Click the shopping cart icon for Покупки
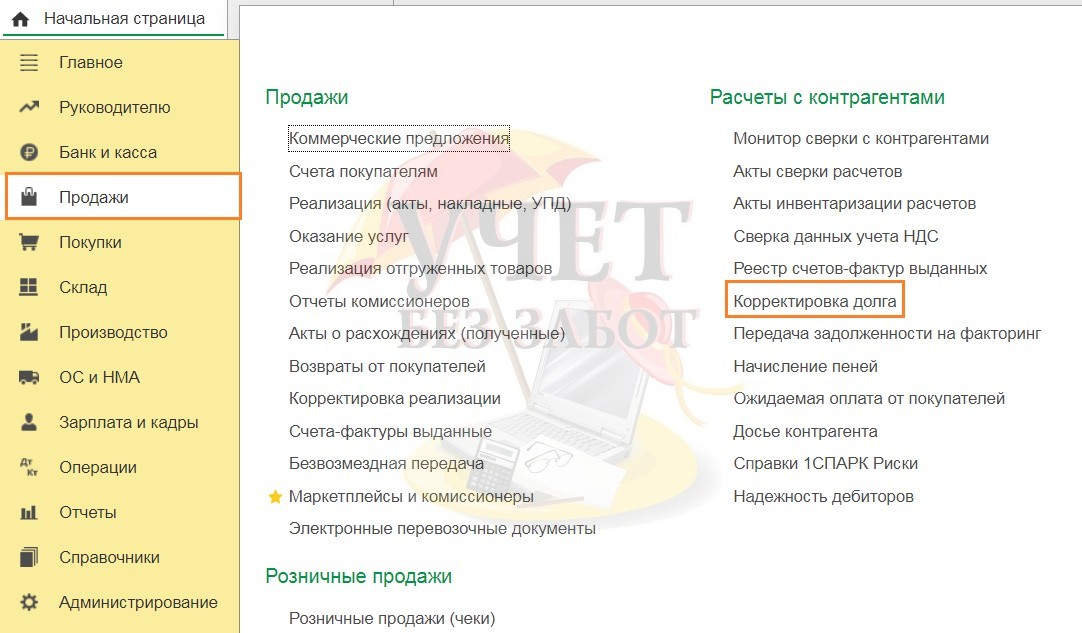The width and height of the screenshot is (1082, 633). (x=29, y=243)
